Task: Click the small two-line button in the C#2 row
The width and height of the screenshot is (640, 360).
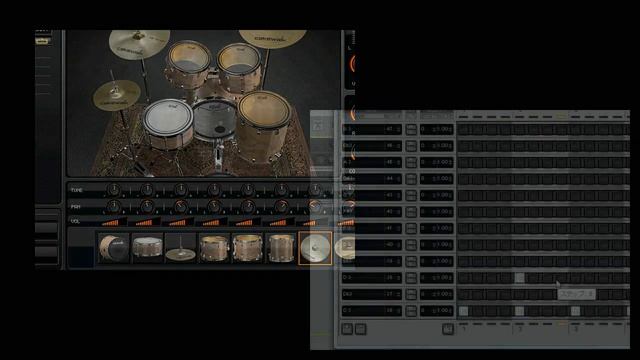Action: tap(411, 294)
